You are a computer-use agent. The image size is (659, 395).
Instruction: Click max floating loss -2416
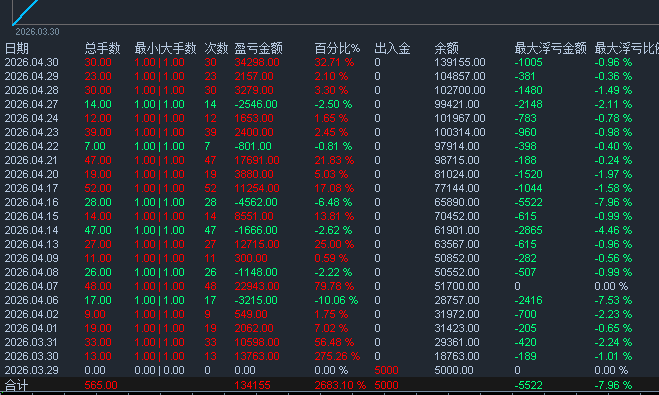[x=528, y=300]
